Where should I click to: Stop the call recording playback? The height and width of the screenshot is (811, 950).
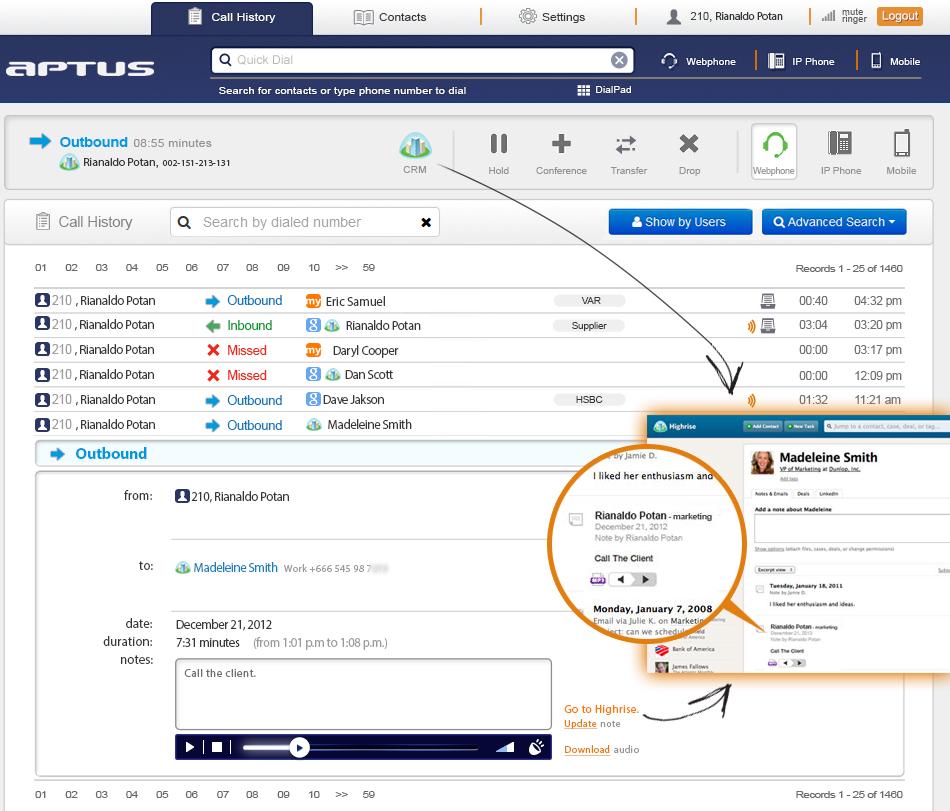(x=216, y=747)
